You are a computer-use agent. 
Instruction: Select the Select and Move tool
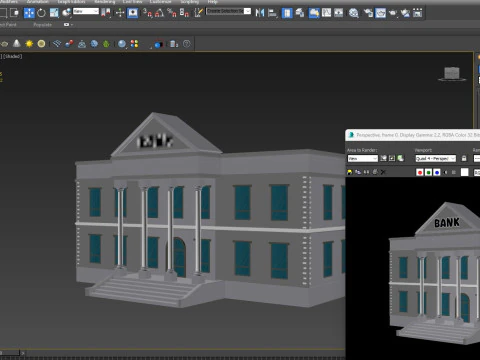(x=29, y=13)
